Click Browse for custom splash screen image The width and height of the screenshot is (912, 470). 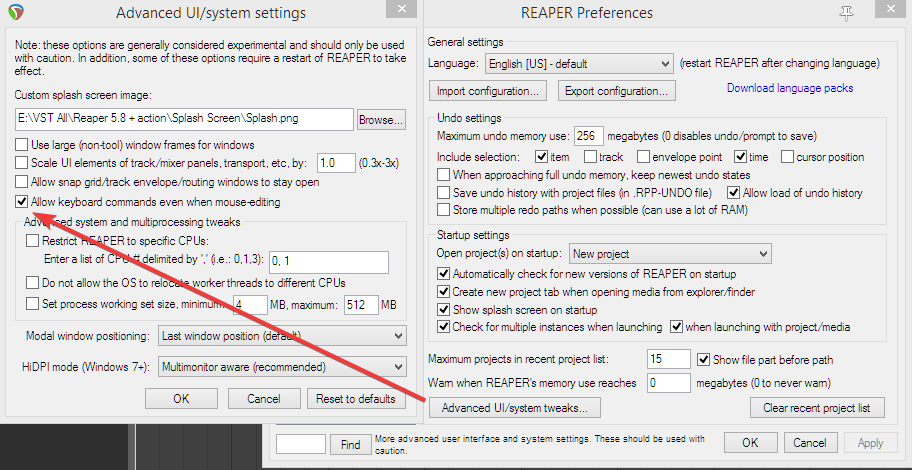381,120
